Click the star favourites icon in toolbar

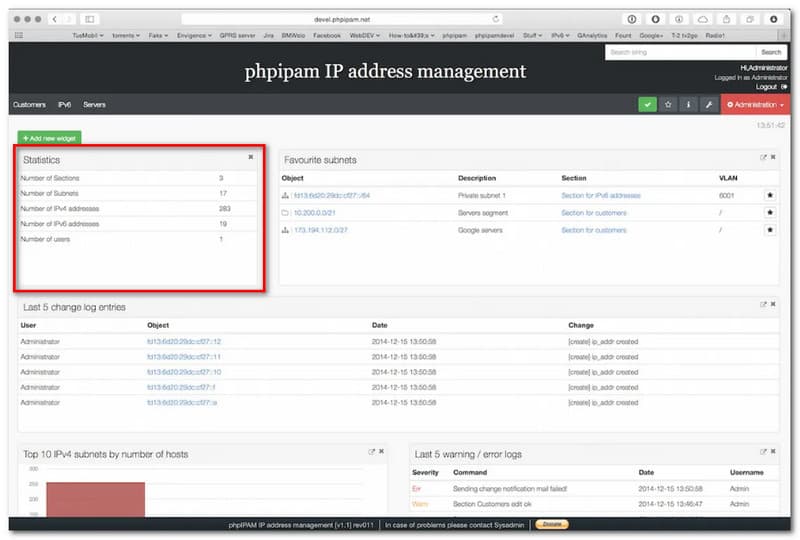(x=668, y=104)
